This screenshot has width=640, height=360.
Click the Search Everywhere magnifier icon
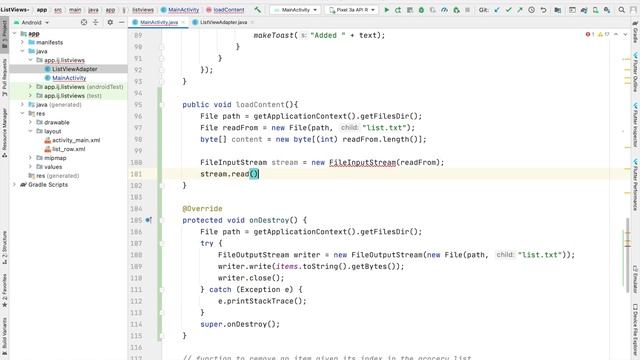click(622, 10)
